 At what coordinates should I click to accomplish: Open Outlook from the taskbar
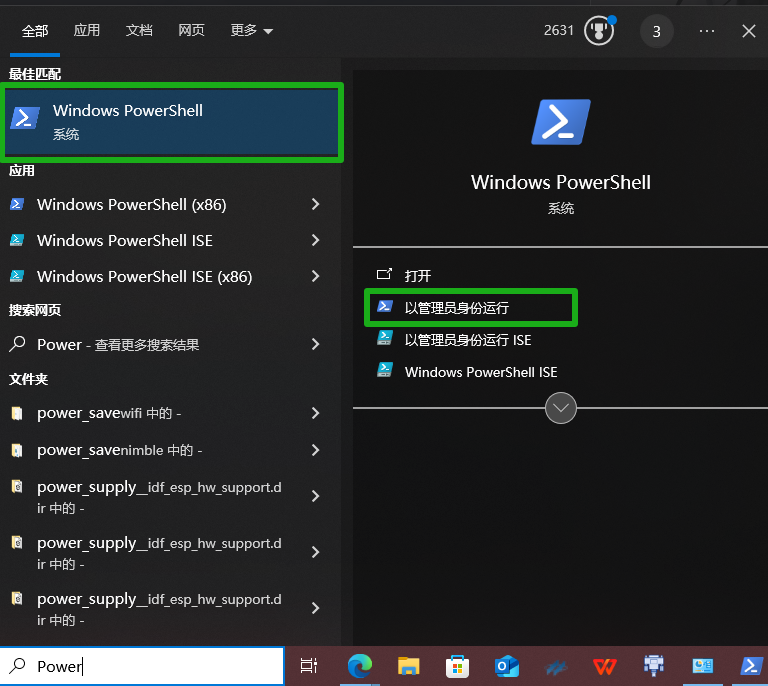(506, 666)
